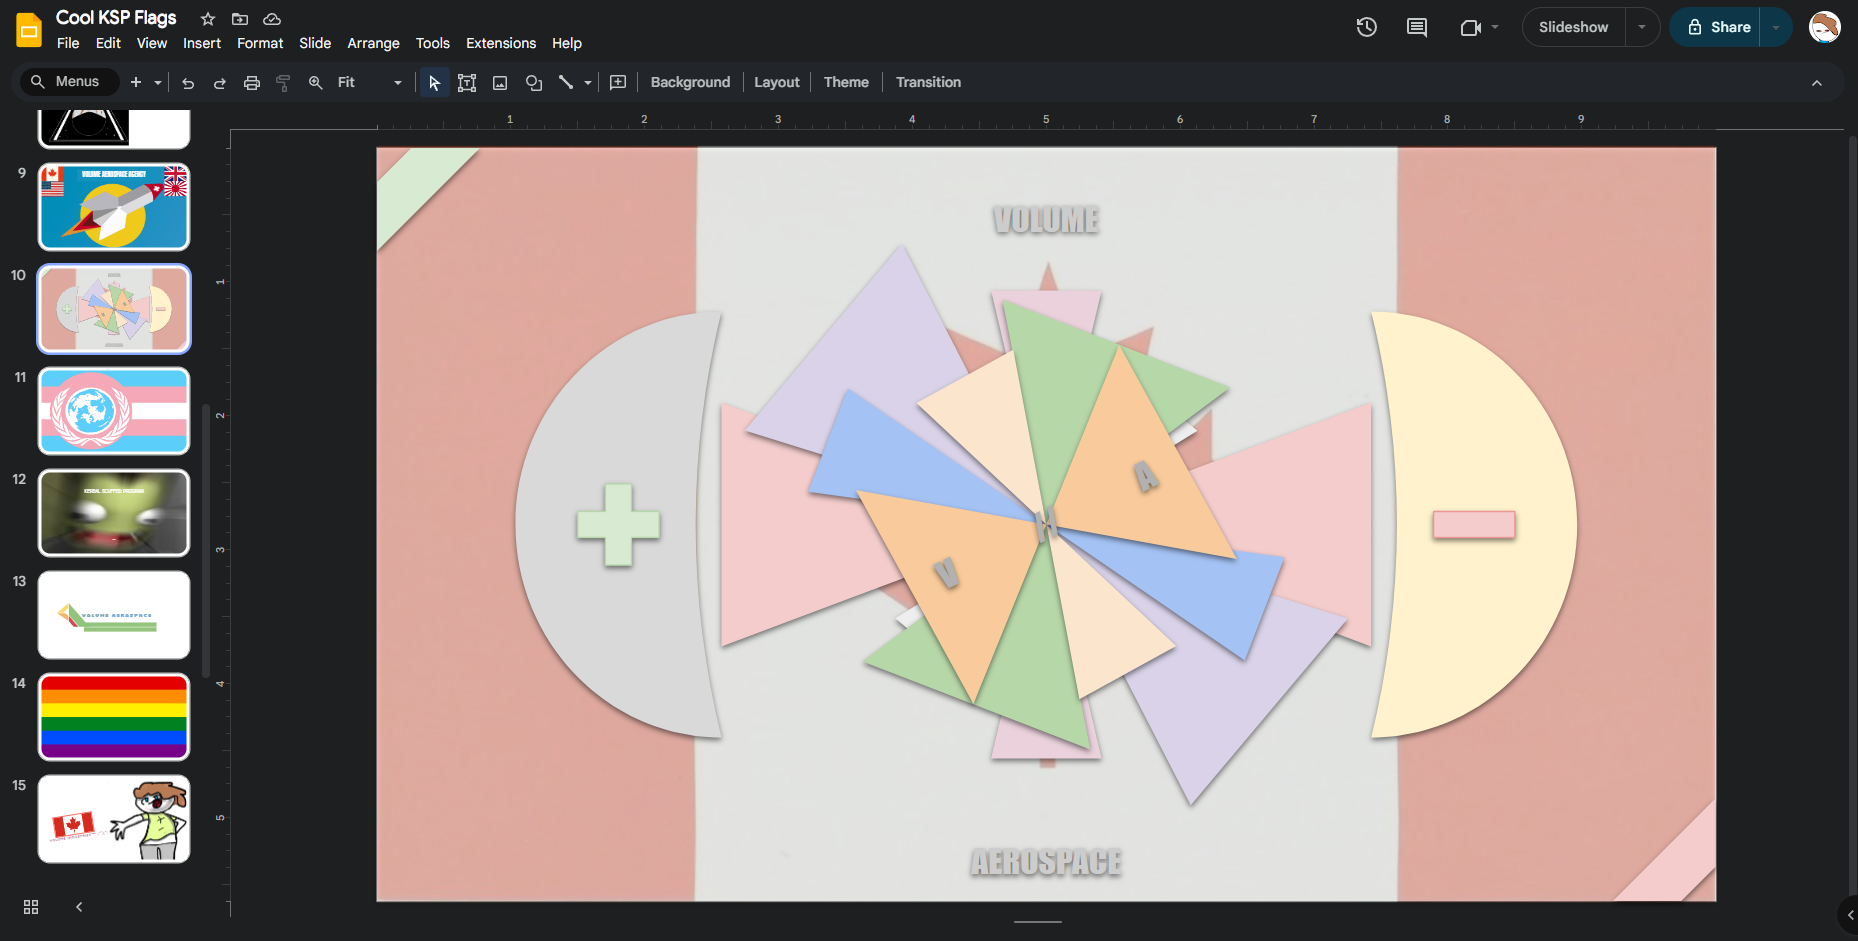Viewport: 1858px width, 941px height.
Task: Select slide 10 pinwheel thumbnail
Action: pyautogui.click(x=114, y=309)
